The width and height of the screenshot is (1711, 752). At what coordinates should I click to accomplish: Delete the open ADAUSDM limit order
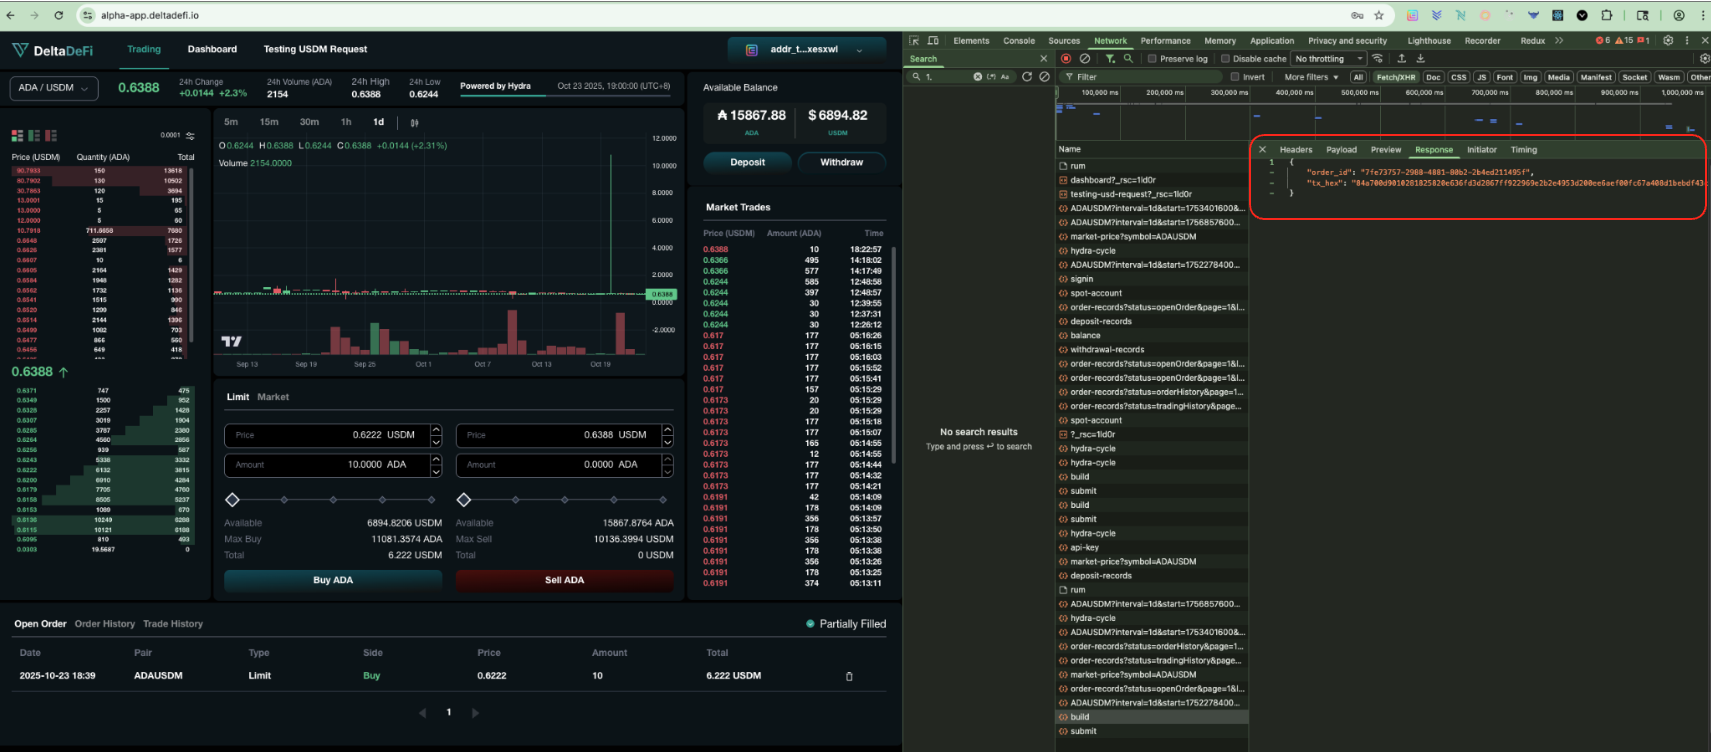coord(849,676)
